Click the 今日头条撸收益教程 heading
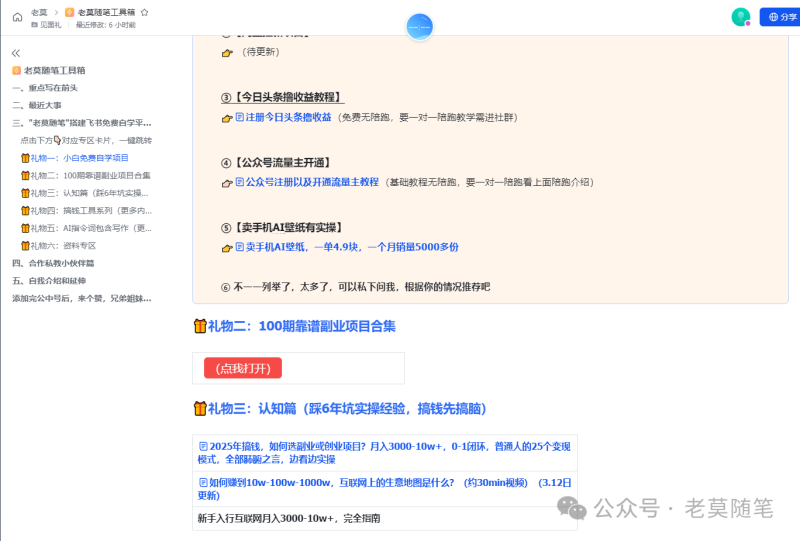Screen dimensions: 800x541 282,97
